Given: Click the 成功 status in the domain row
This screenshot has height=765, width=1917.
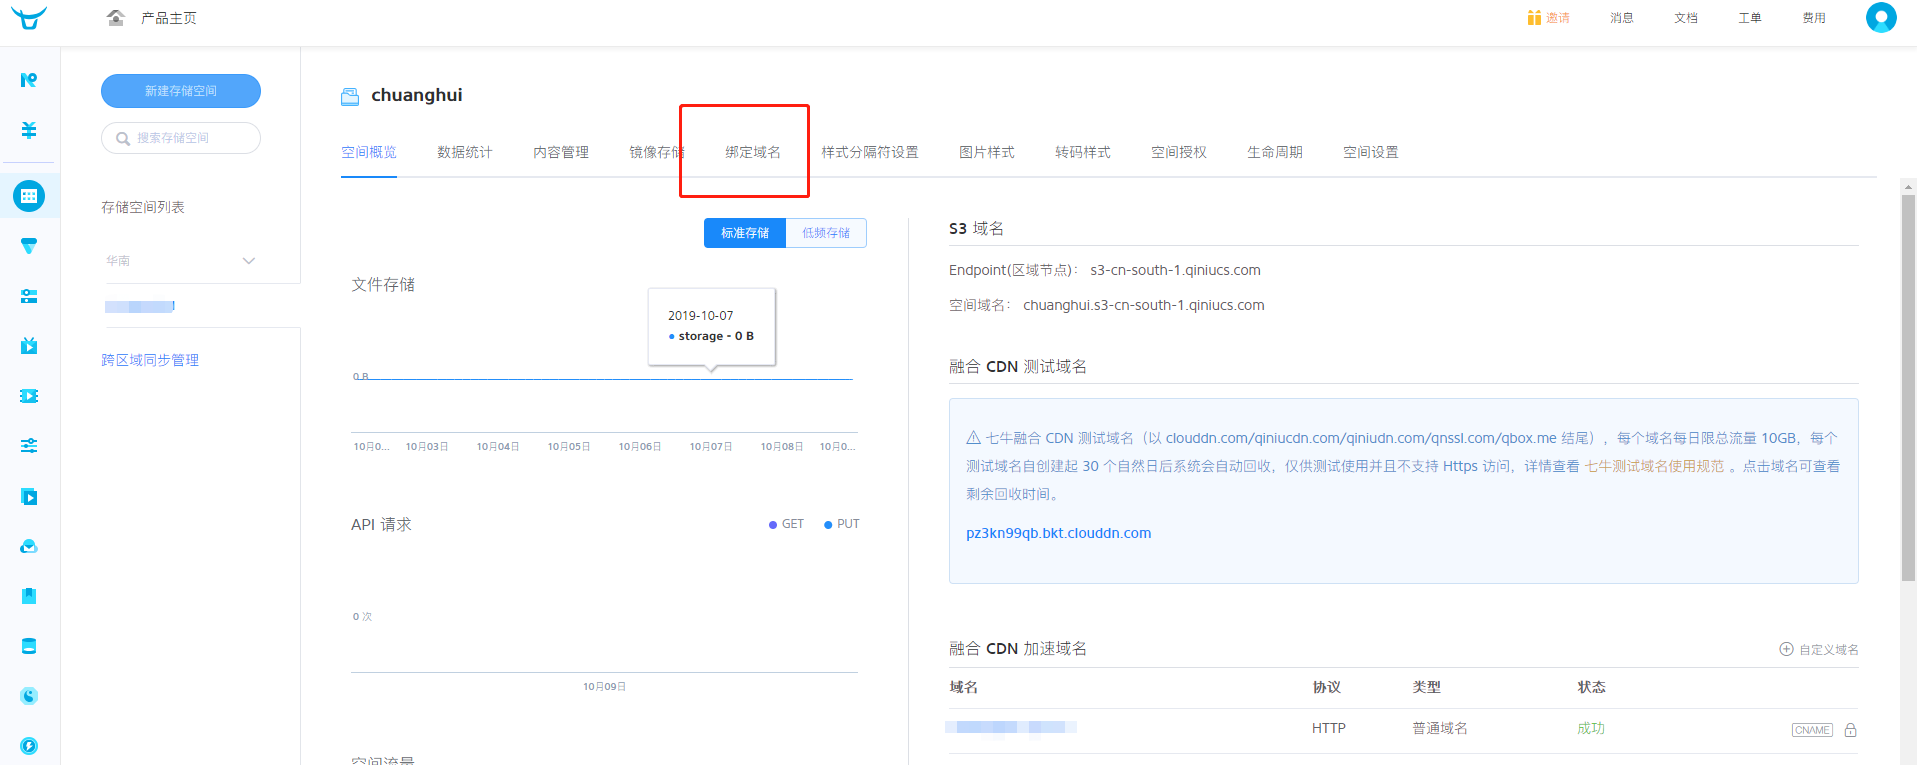Looking at the screenshot, I should (x=1591, y=728).
